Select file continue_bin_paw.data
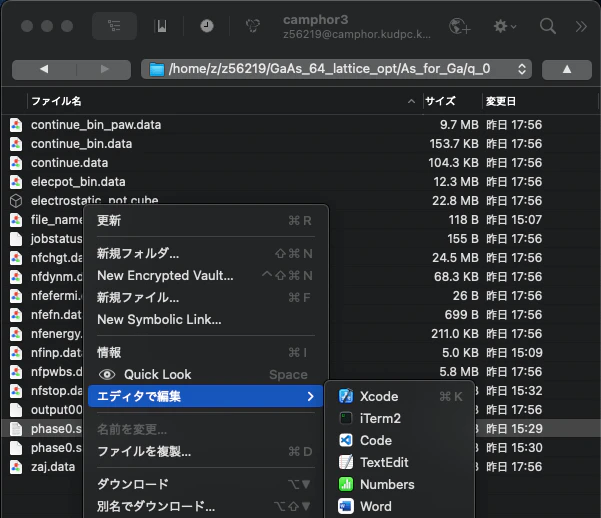This screenshot has width=601, height=518. (96, 125)
